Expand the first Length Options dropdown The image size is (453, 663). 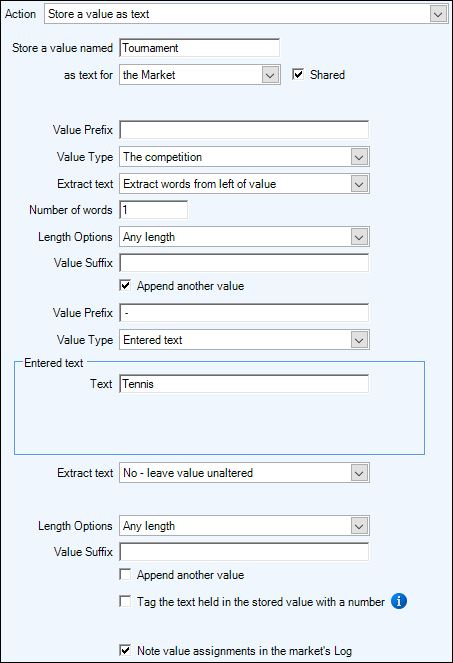[x=244, y=237]
